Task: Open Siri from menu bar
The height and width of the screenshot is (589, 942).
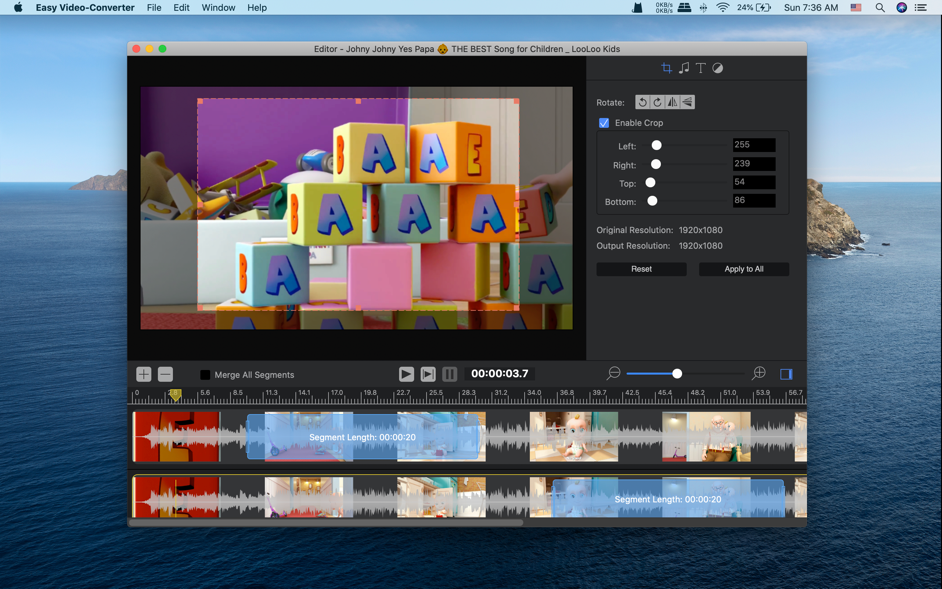Action: 901,8
